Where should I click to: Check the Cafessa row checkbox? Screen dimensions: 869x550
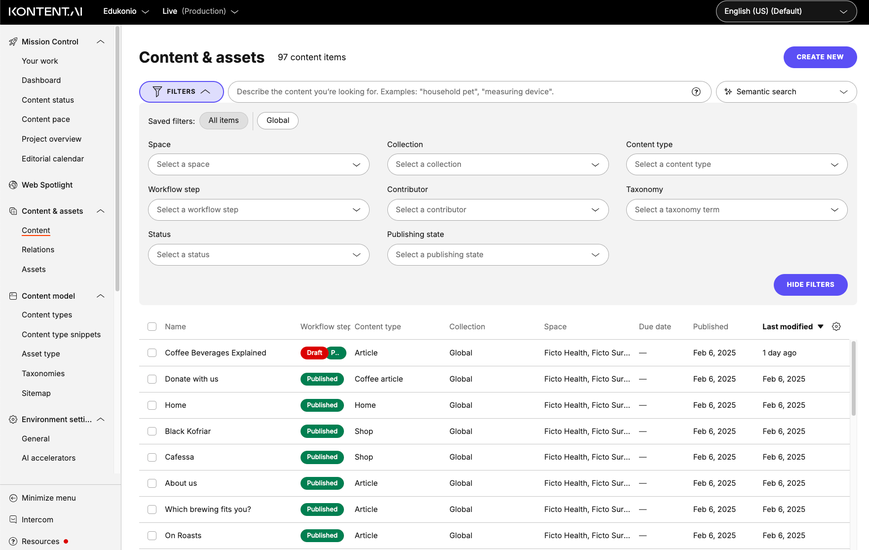coord(152,457)
